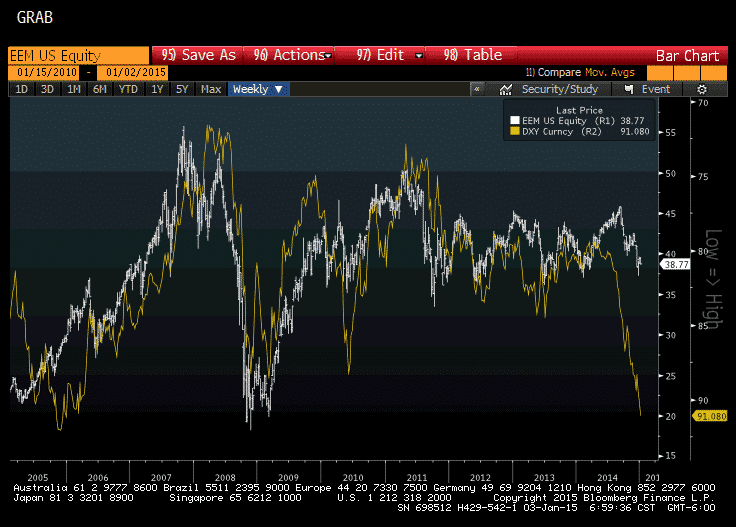This screenshot has height=527, width=736.
Task: Switch range to YTD
Action: coord(127,89)
